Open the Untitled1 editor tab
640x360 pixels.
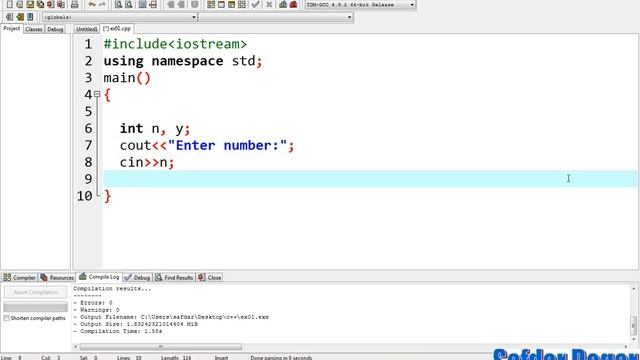[x=87, y=29]
